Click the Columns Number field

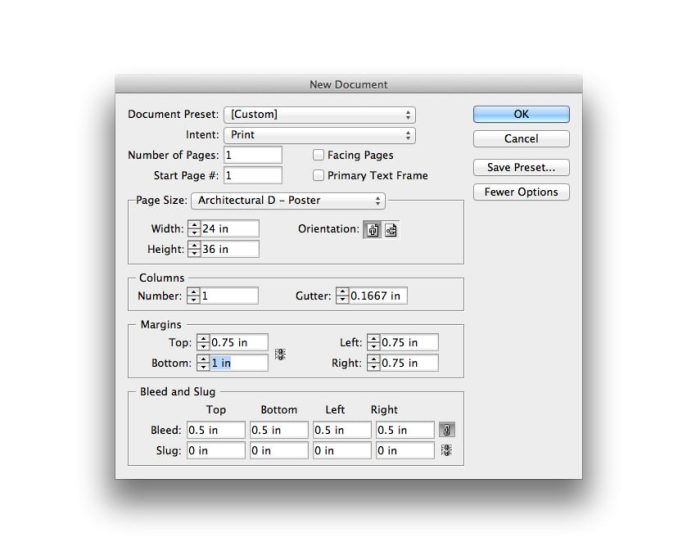click(x=229, y=296)
